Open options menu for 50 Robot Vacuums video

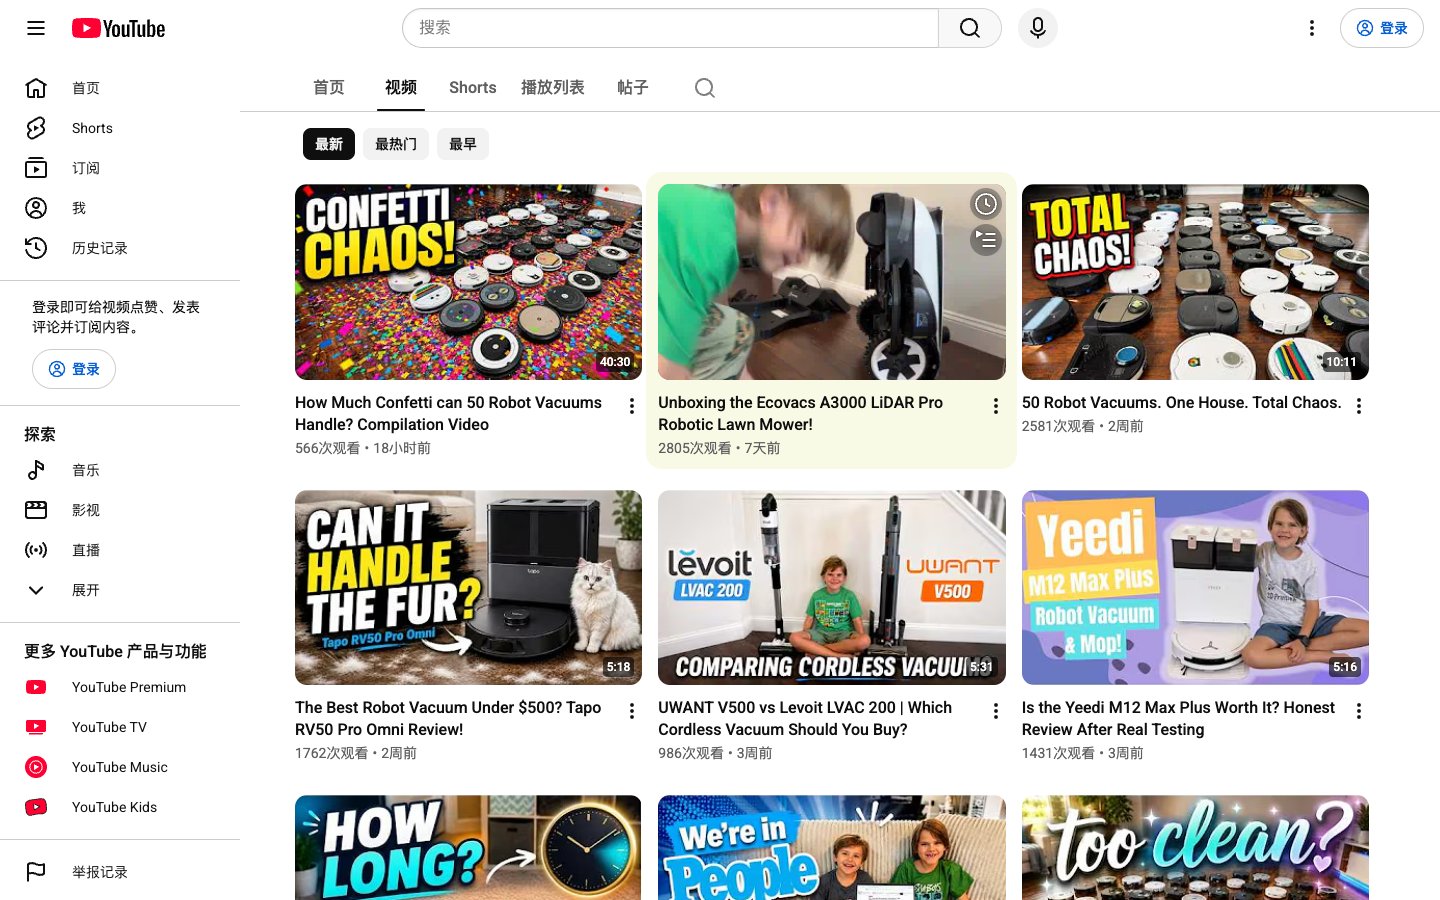point(1359,406)
